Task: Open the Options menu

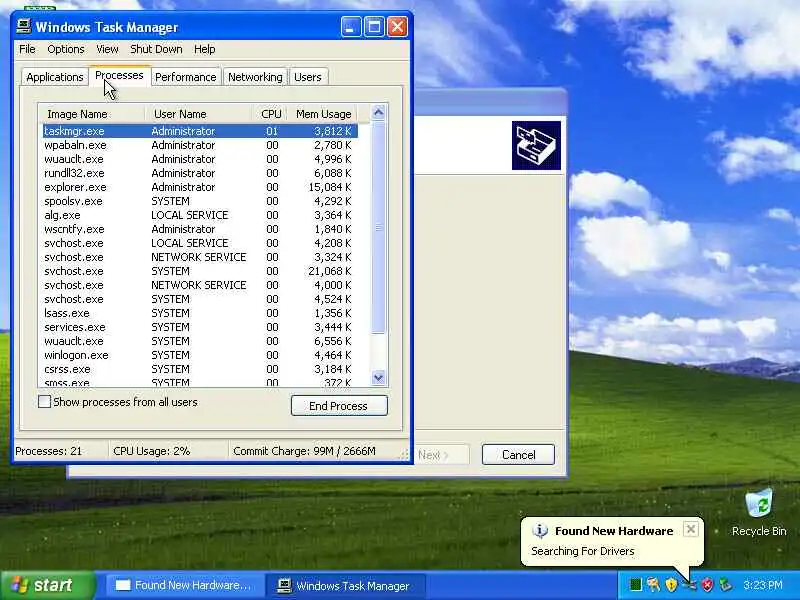Action: pyautogui.click(x=66, y=49)
